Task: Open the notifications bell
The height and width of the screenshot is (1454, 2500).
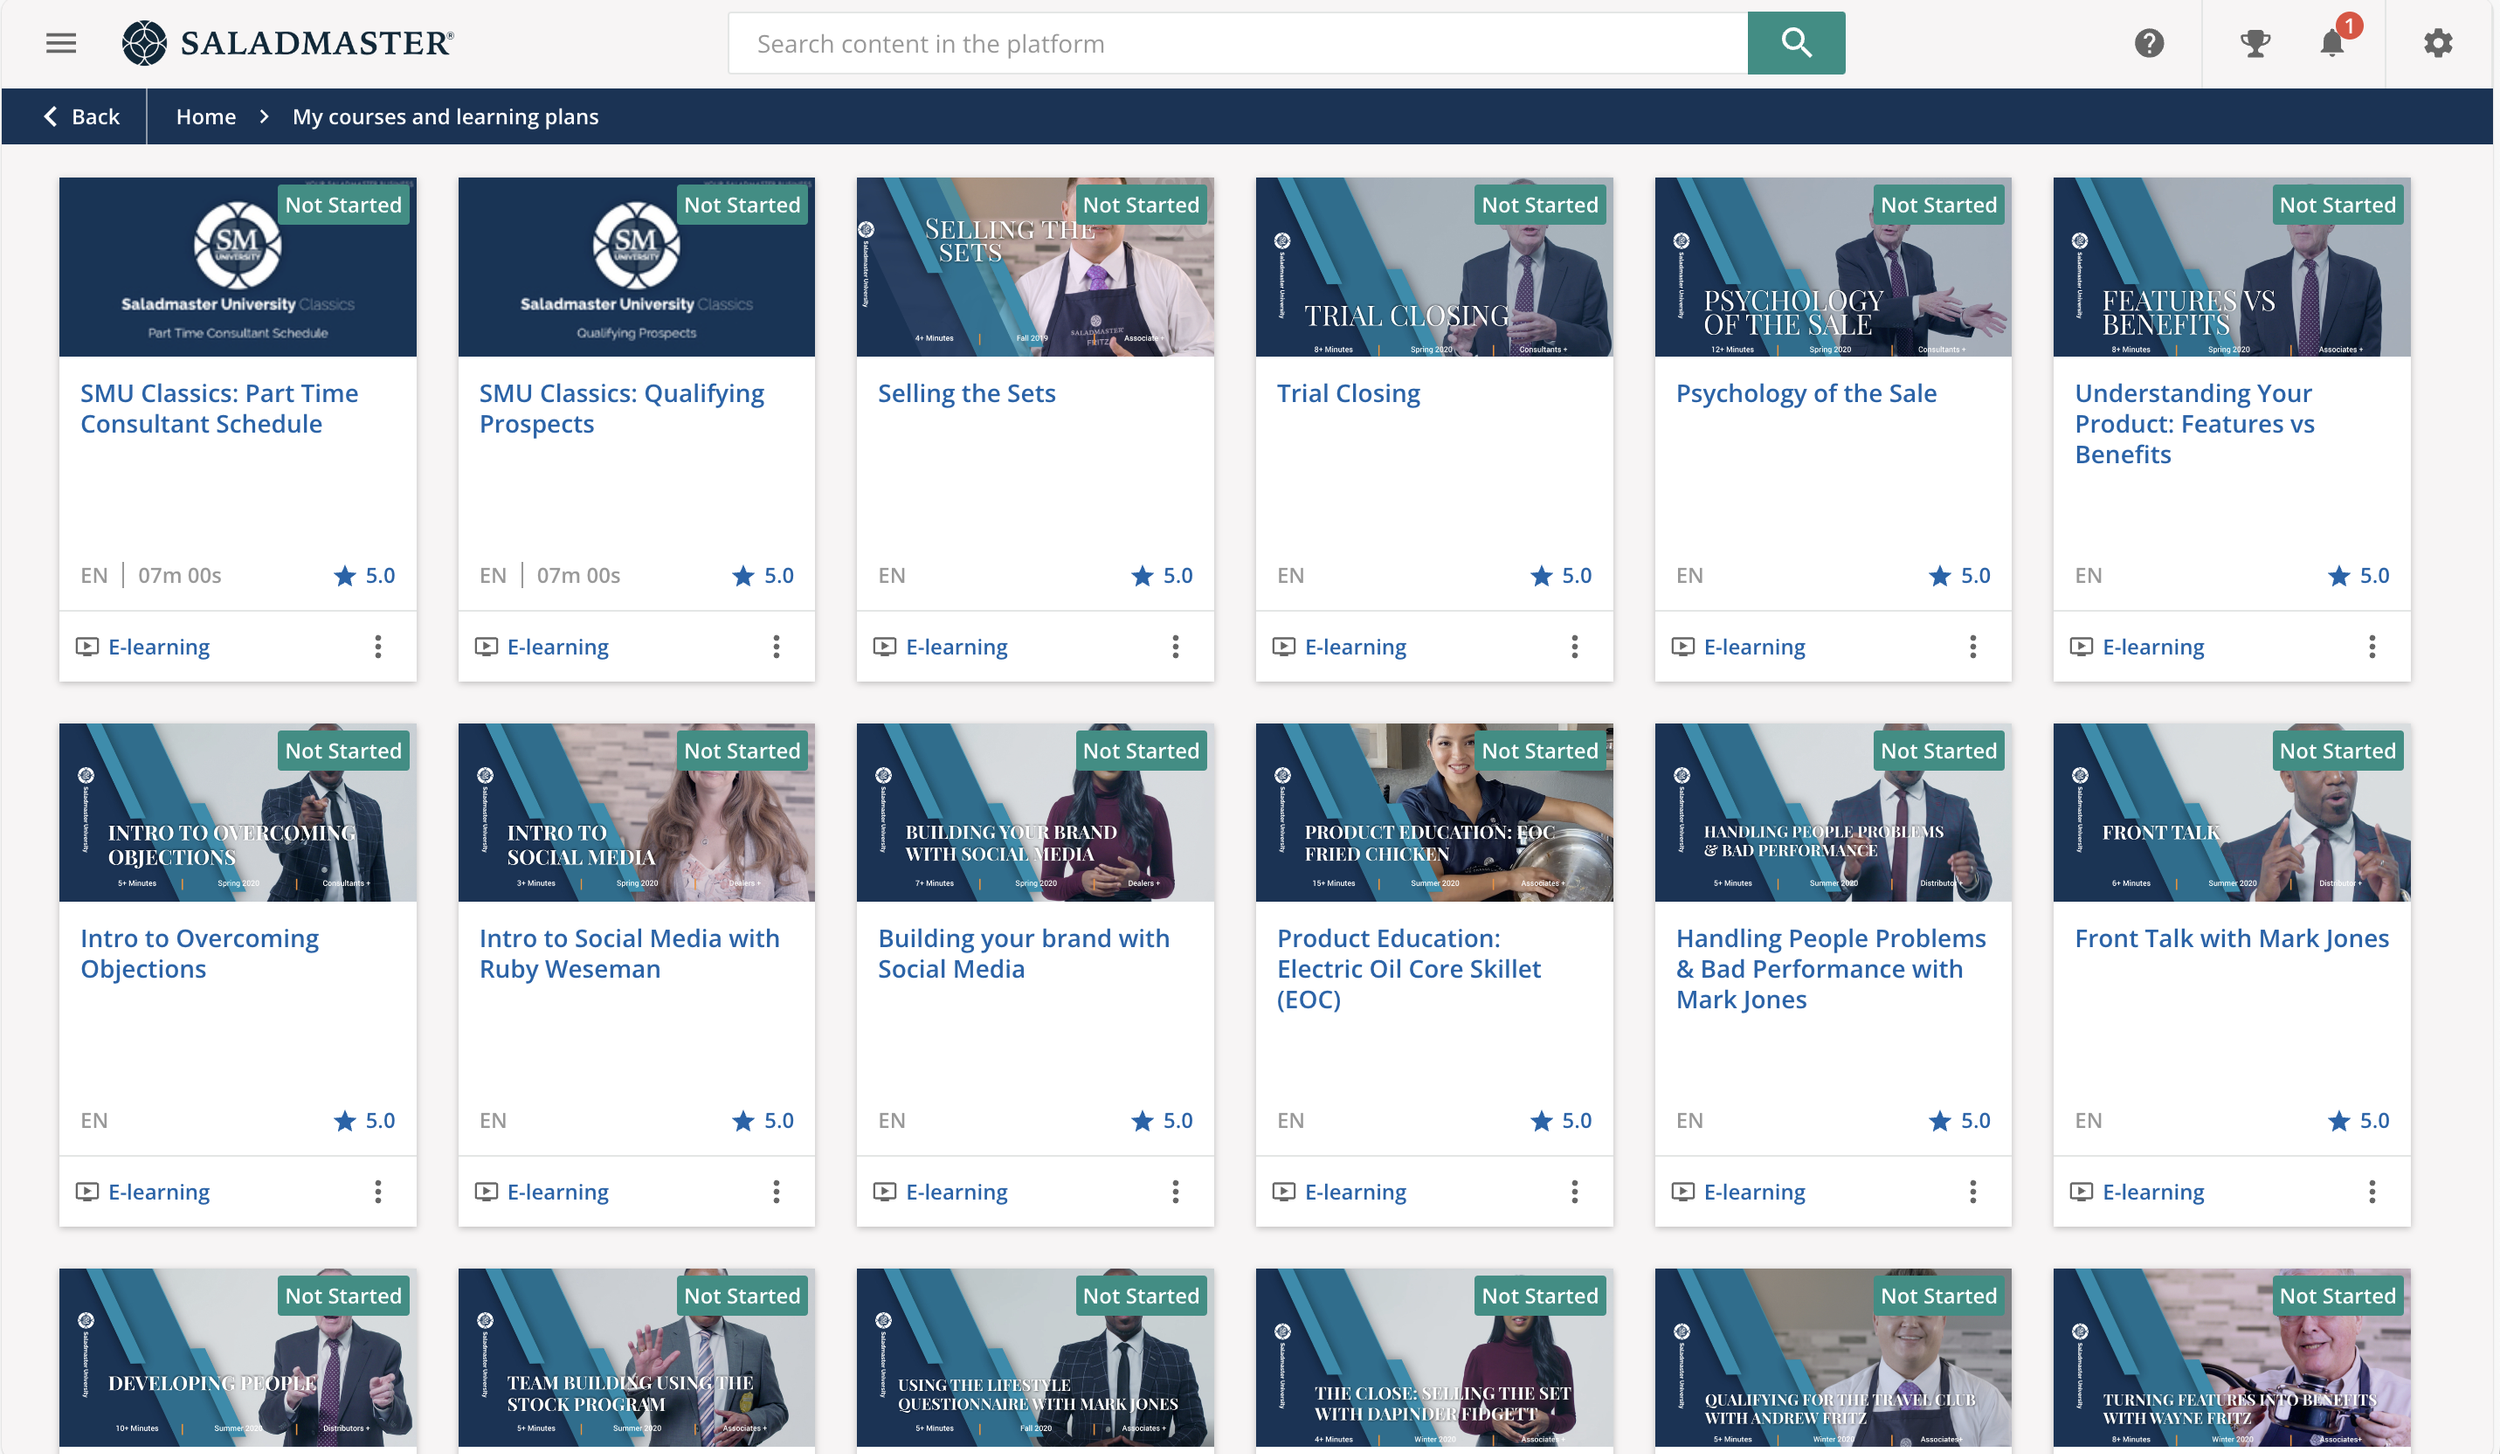Action: point(2331,43)
